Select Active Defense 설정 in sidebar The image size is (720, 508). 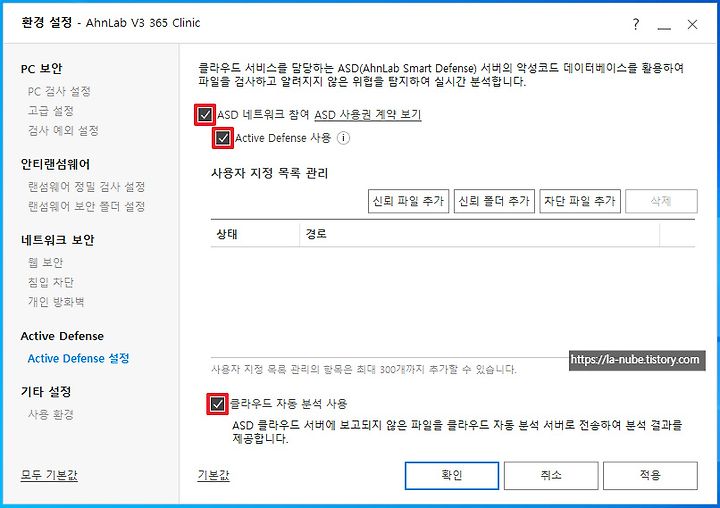click(x=79, y=358)
